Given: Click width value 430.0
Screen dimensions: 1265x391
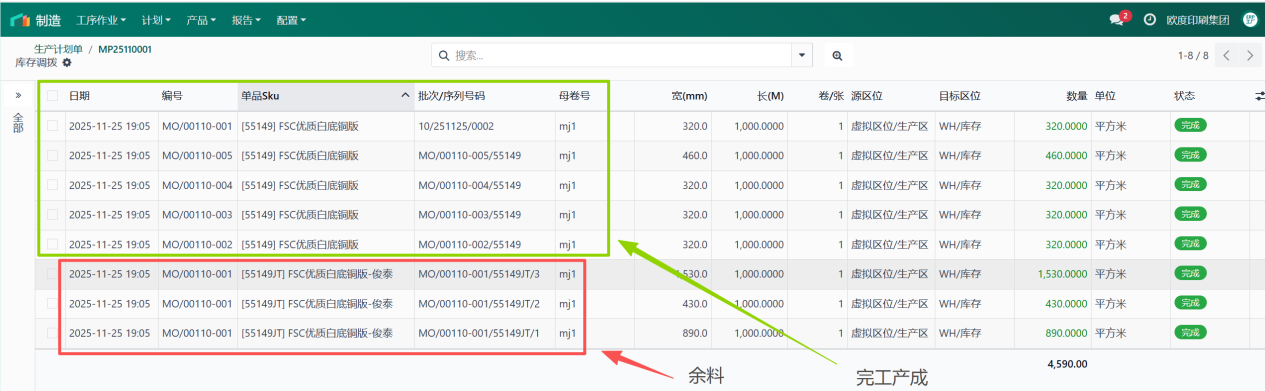Looking at the screenshot, I should click(695, 303).
